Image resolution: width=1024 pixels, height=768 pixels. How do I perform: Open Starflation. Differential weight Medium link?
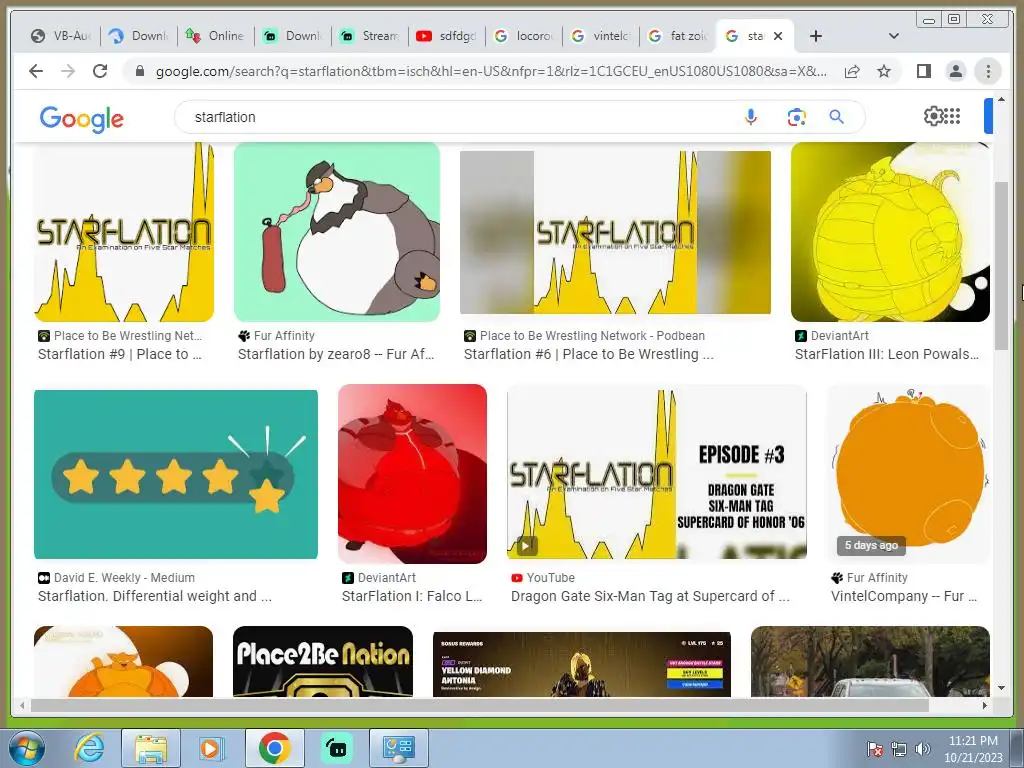tap(155, 596)
